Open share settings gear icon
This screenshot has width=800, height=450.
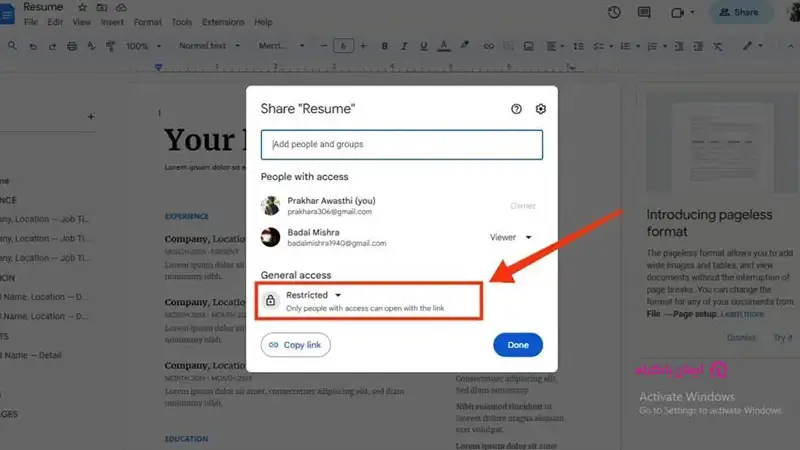pyautogui.click(x=541, y=109)
